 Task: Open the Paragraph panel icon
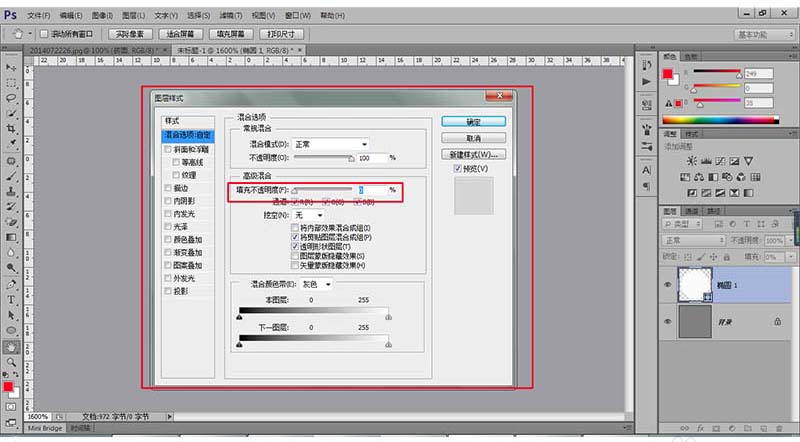[647, 186]
